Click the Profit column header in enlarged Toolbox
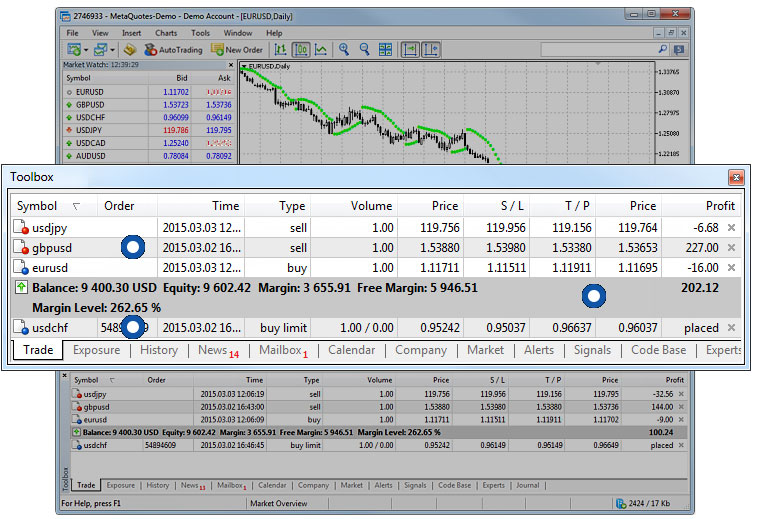 click(720, 206)
